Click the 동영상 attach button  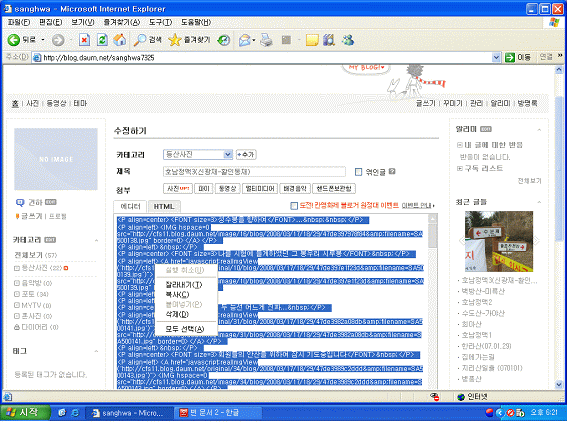click(227, 188)
